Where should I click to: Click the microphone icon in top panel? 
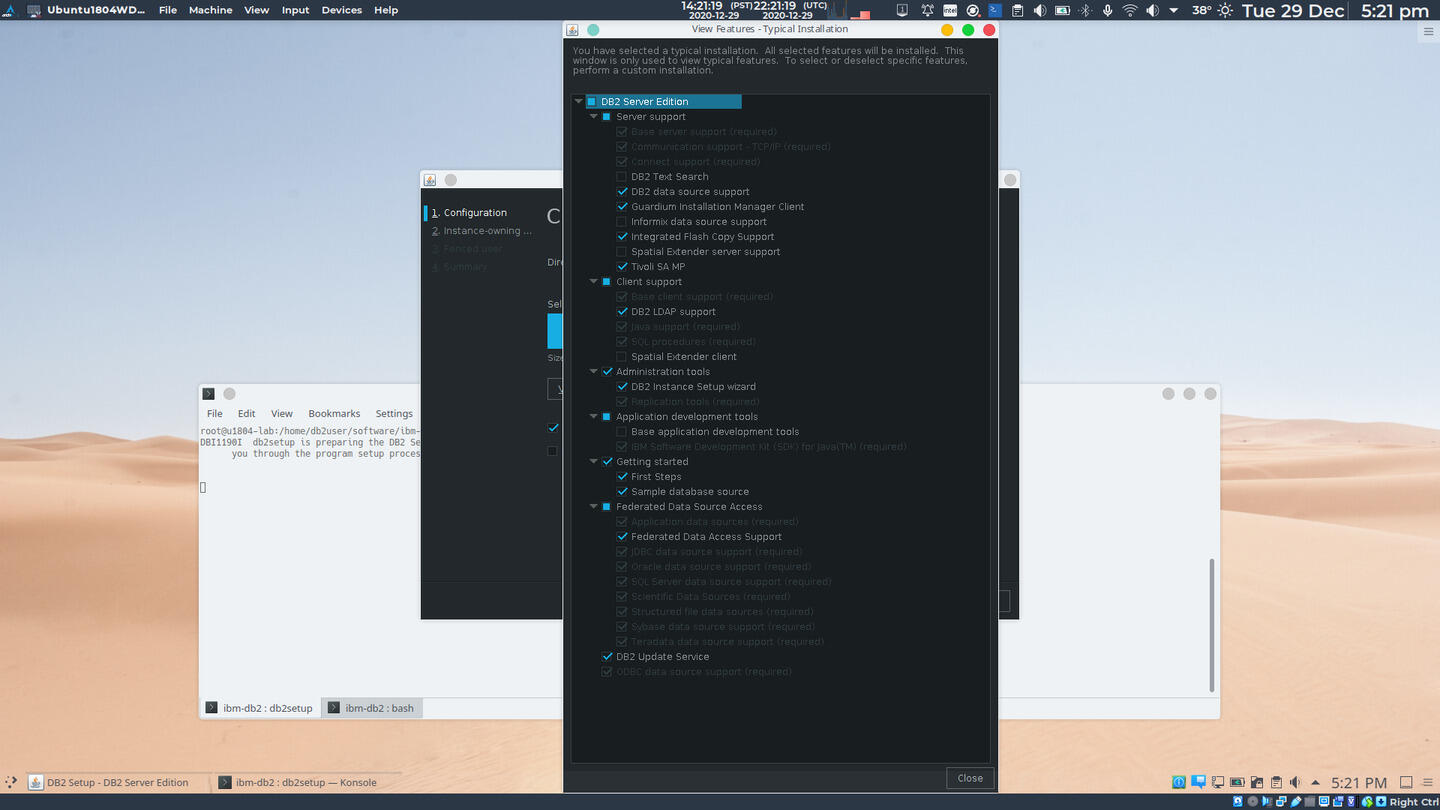point(1107,10)
